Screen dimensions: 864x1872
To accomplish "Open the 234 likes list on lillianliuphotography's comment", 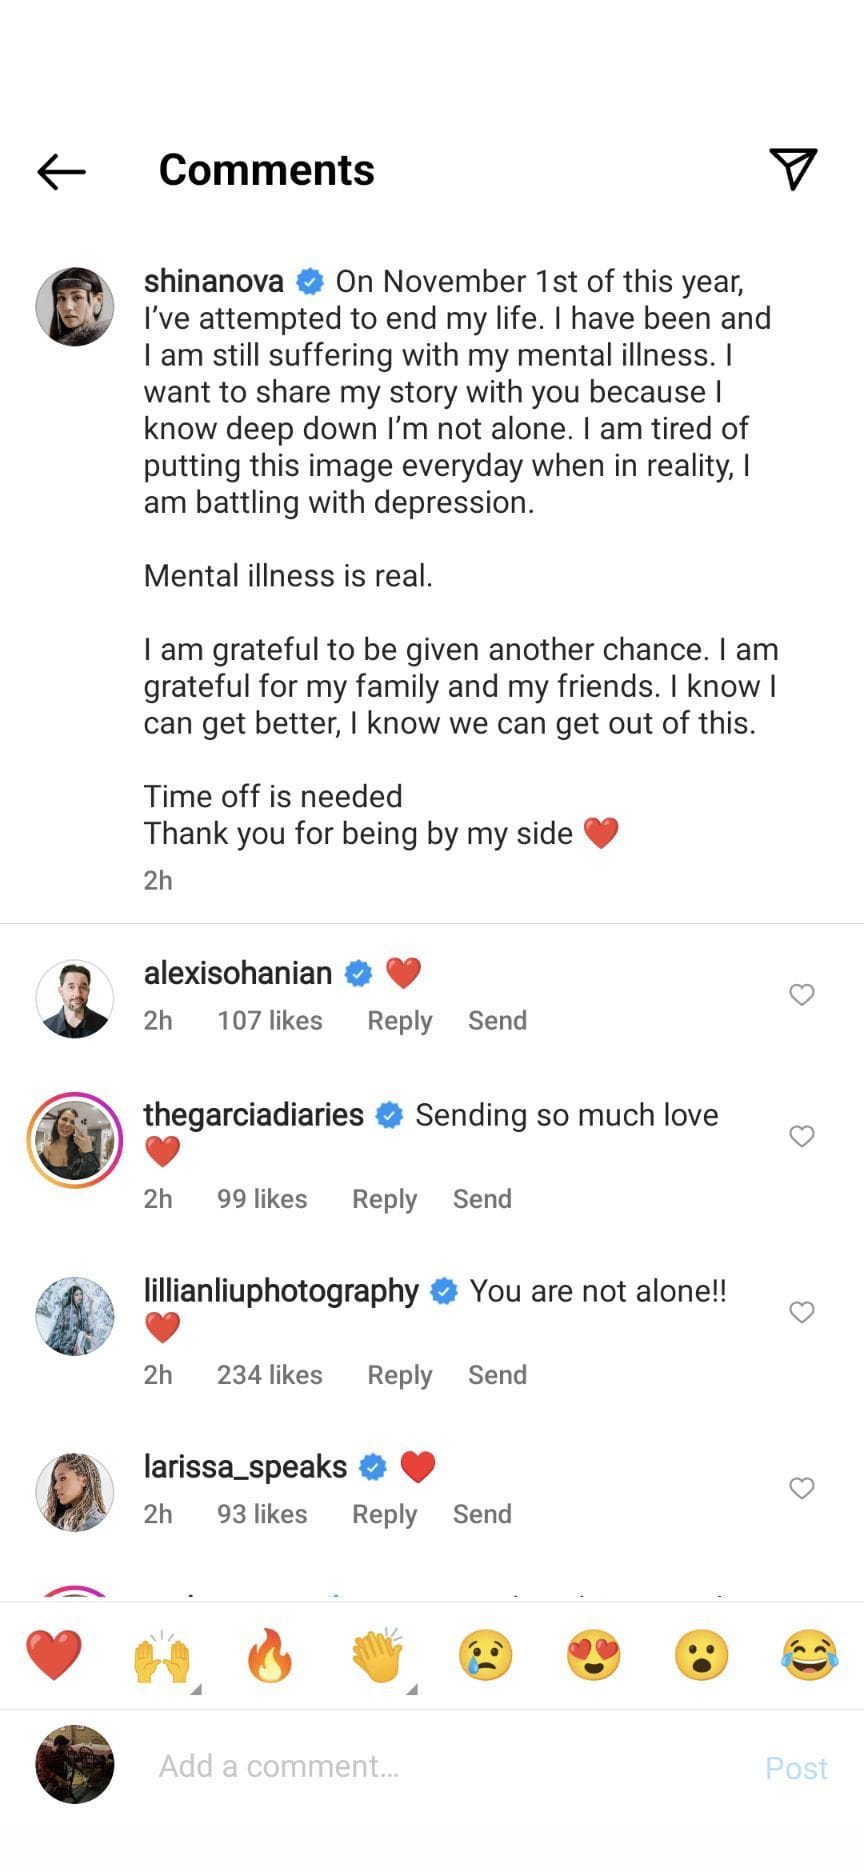I will 270,1374.
